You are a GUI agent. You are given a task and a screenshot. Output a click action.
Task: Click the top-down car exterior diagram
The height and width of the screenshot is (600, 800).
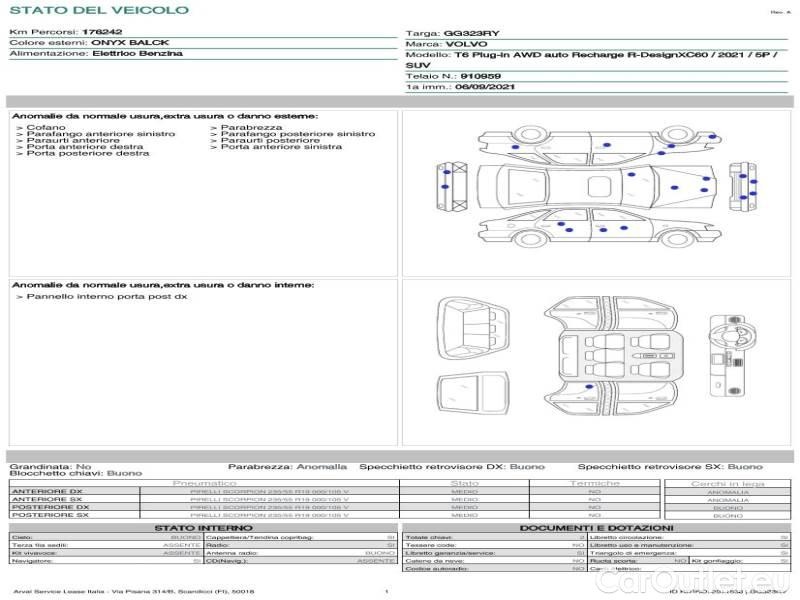tap(595, 187)
